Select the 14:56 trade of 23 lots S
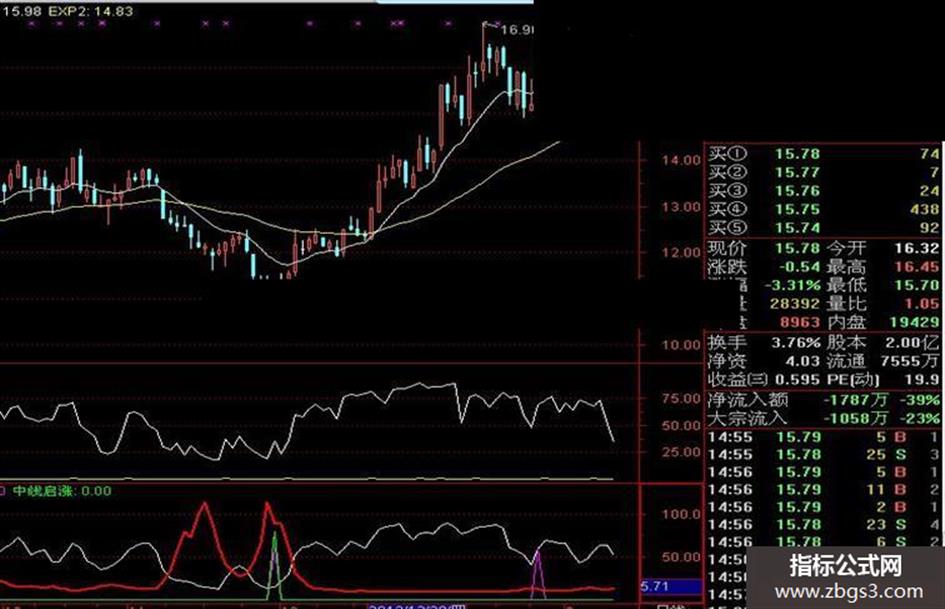This screenshot has width=945, height=609. click(823, 524)
